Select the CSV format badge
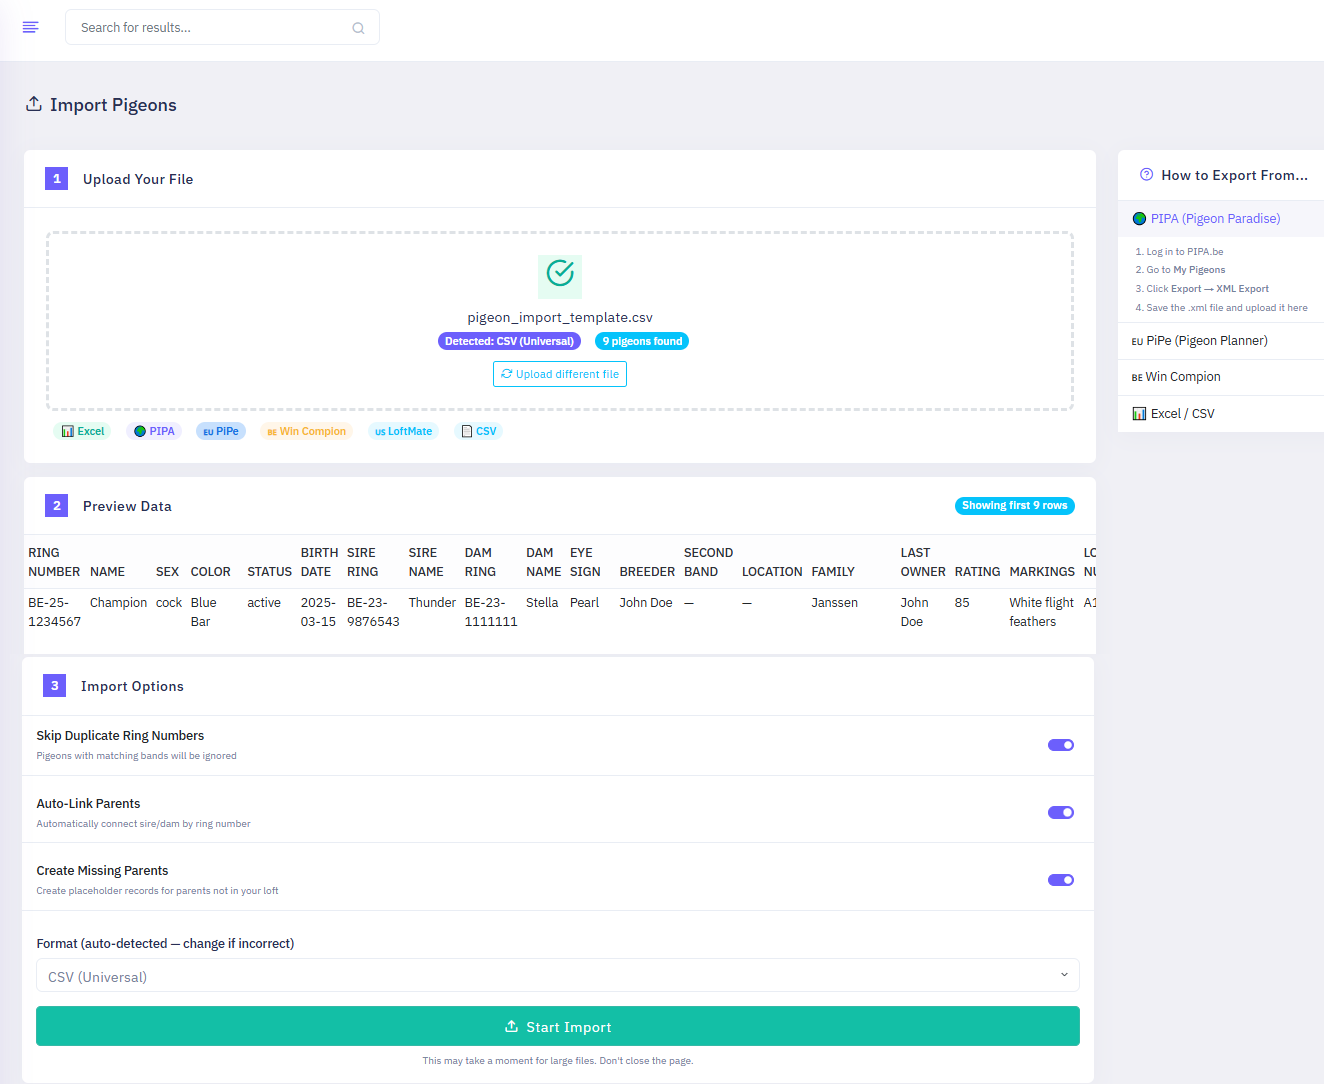Image resolution: width=1324 pixels, height=1084 pixels. pos(478,430)
